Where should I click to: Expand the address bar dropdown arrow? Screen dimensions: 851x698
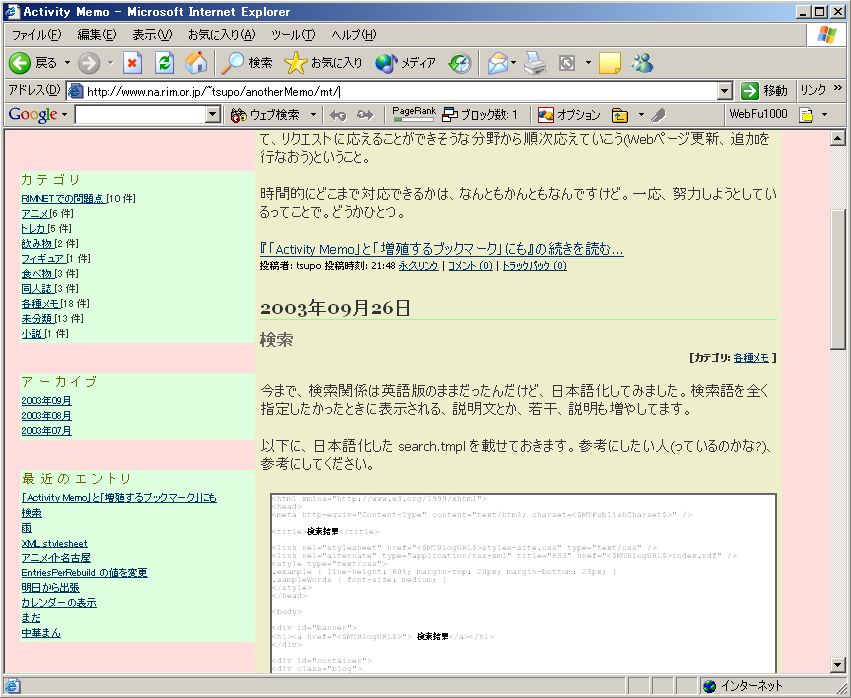pos(725,91)
